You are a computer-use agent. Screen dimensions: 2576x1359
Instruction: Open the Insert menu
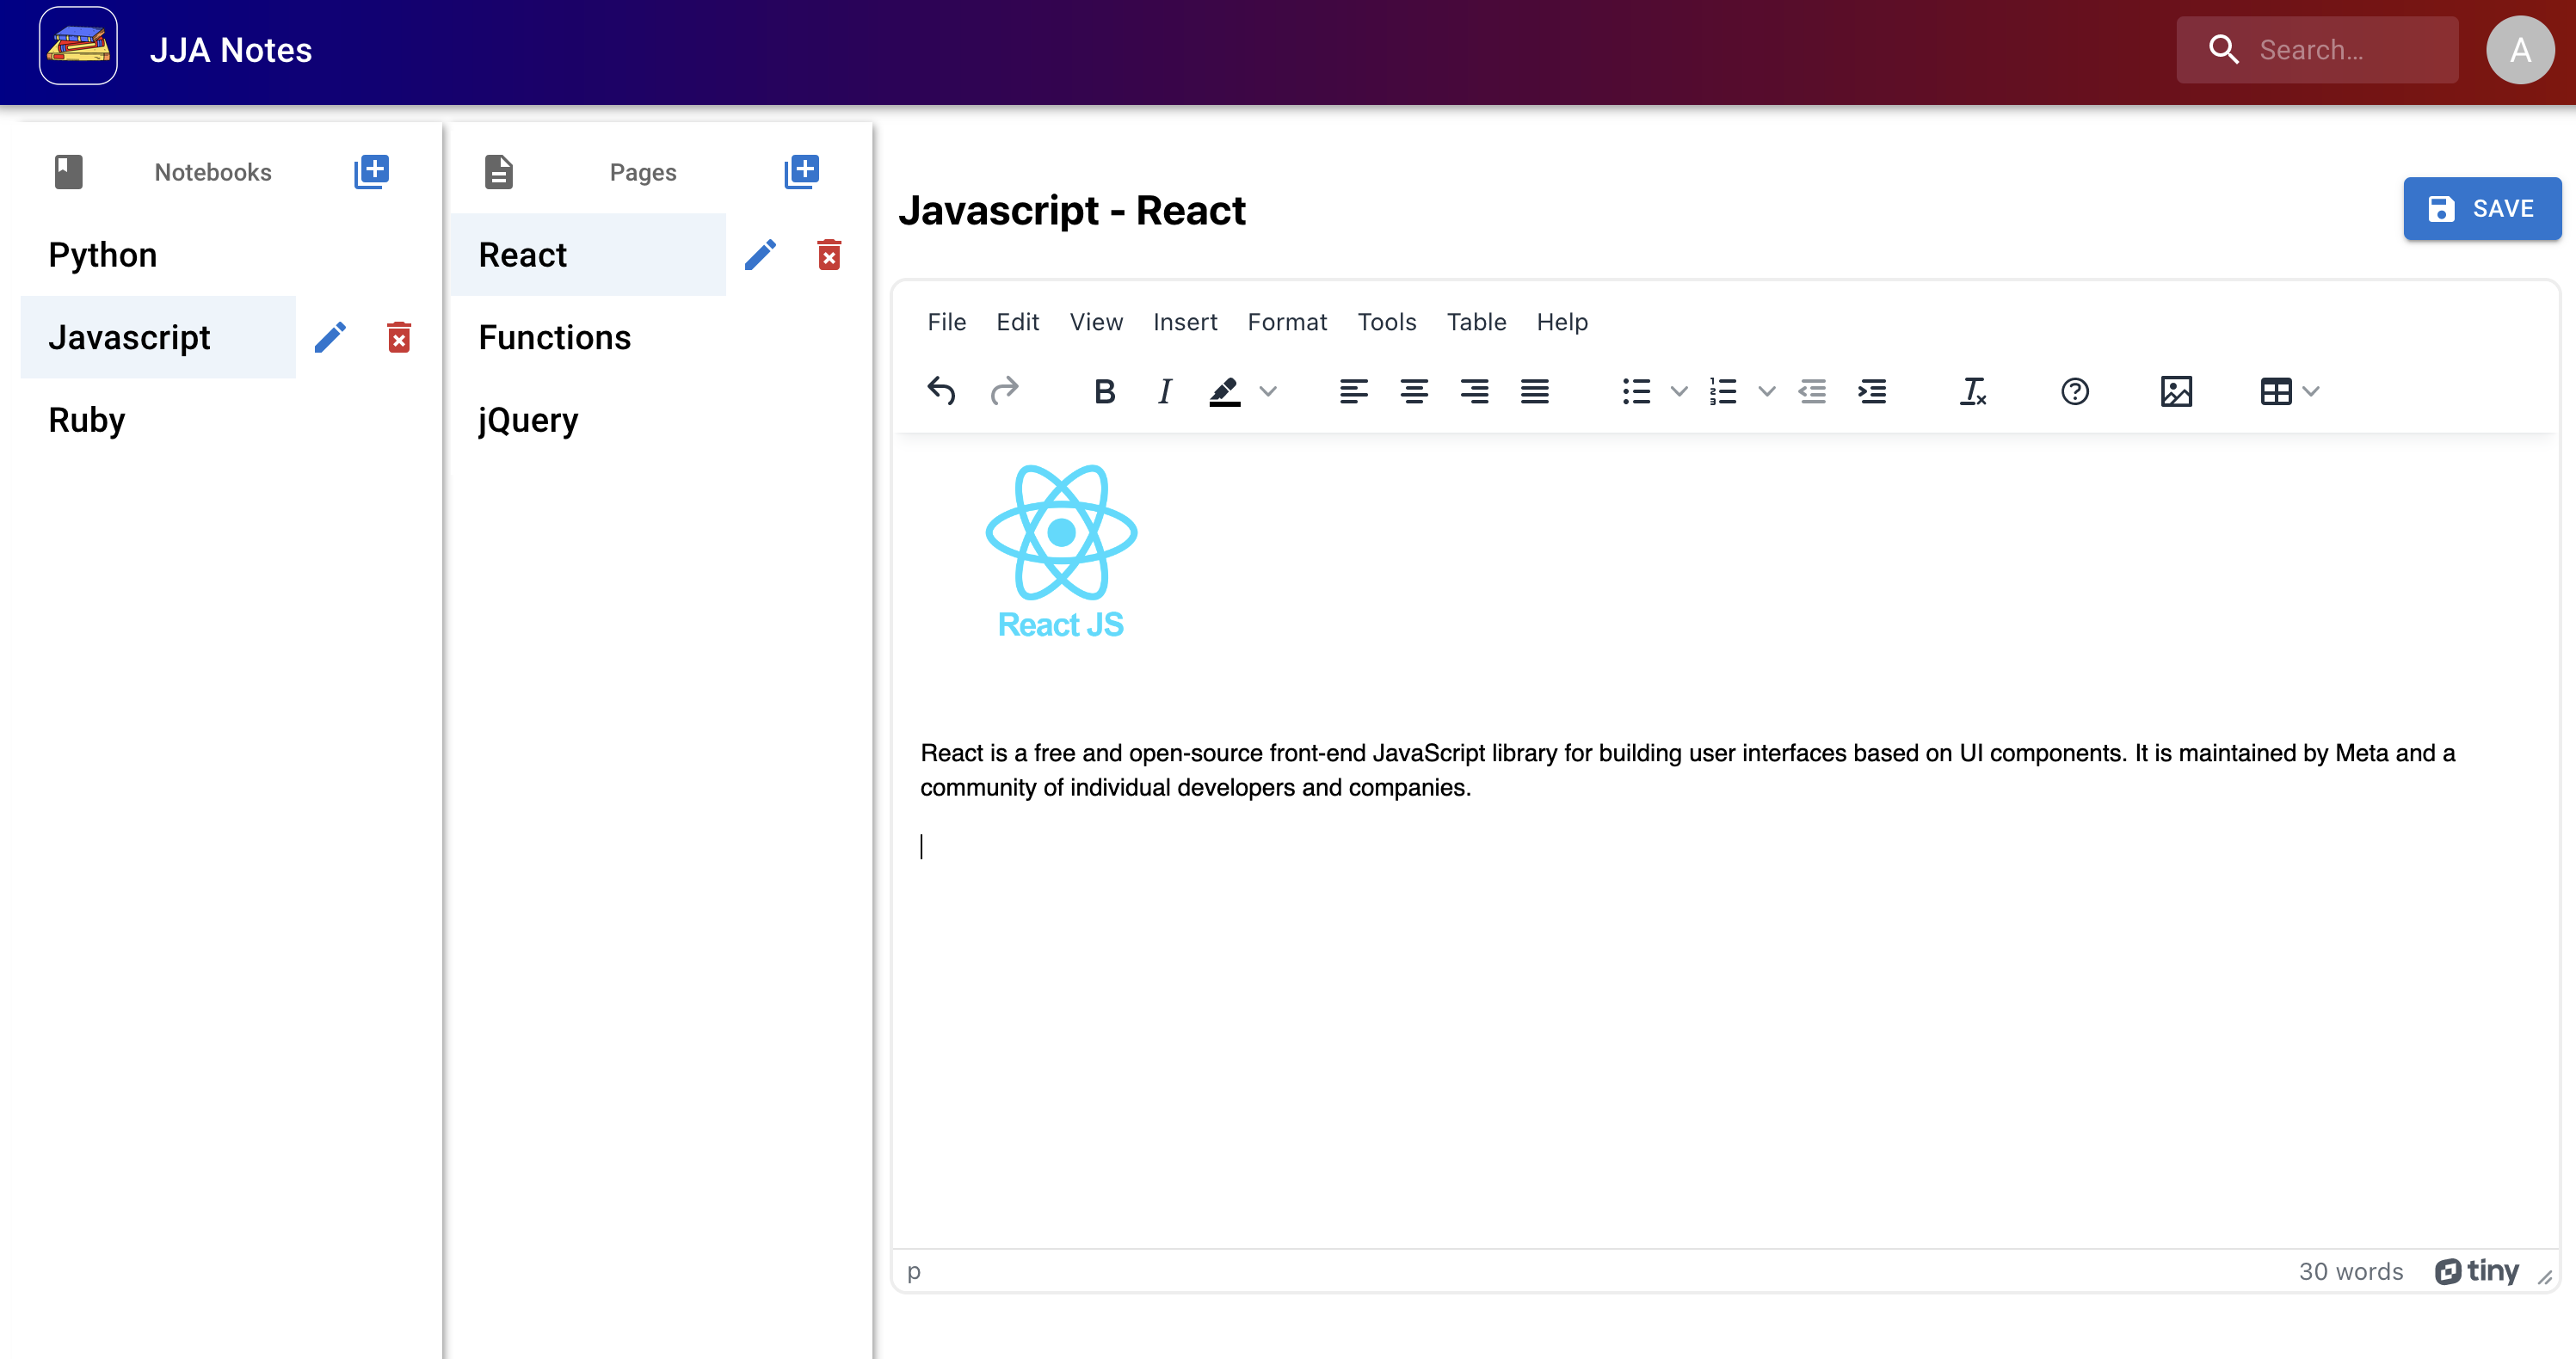[x=1185, y=322]
